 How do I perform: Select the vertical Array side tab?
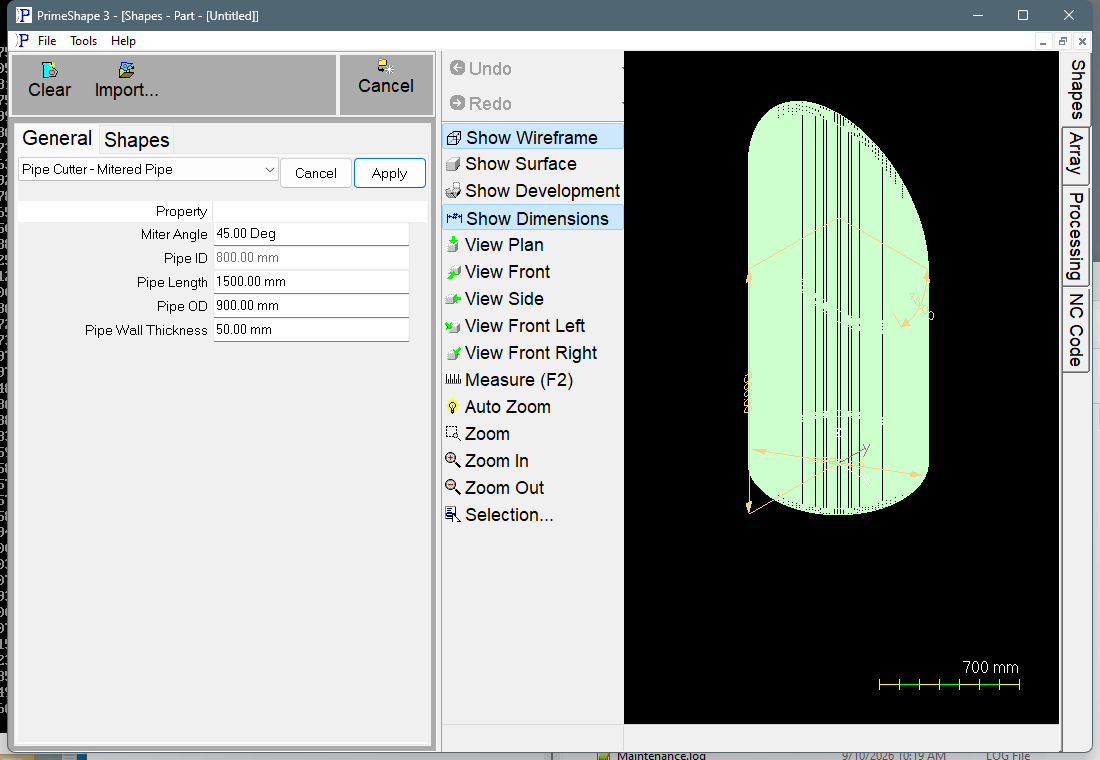[1075, 154]
